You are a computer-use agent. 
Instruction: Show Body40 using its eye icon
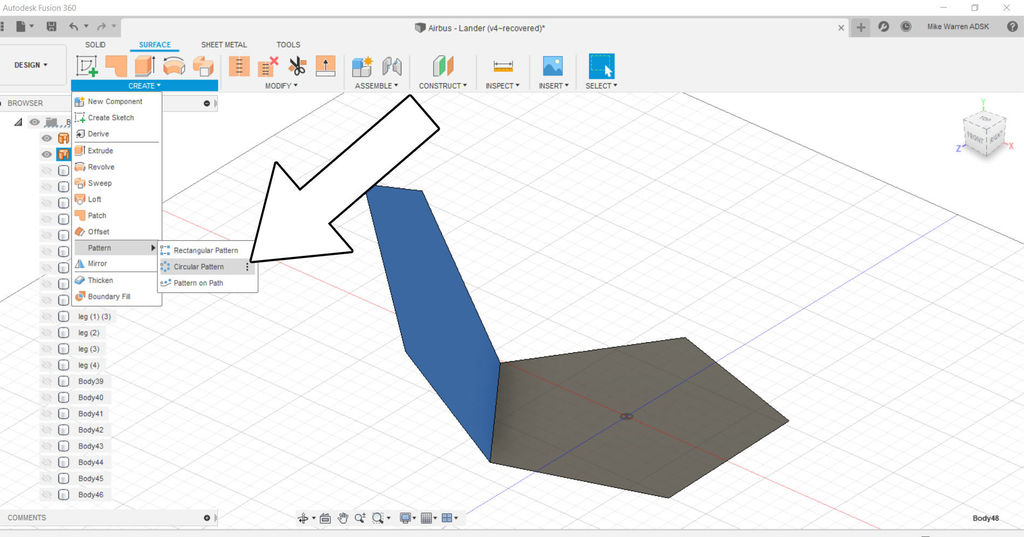pyautogui.click(x=46, y=398)
